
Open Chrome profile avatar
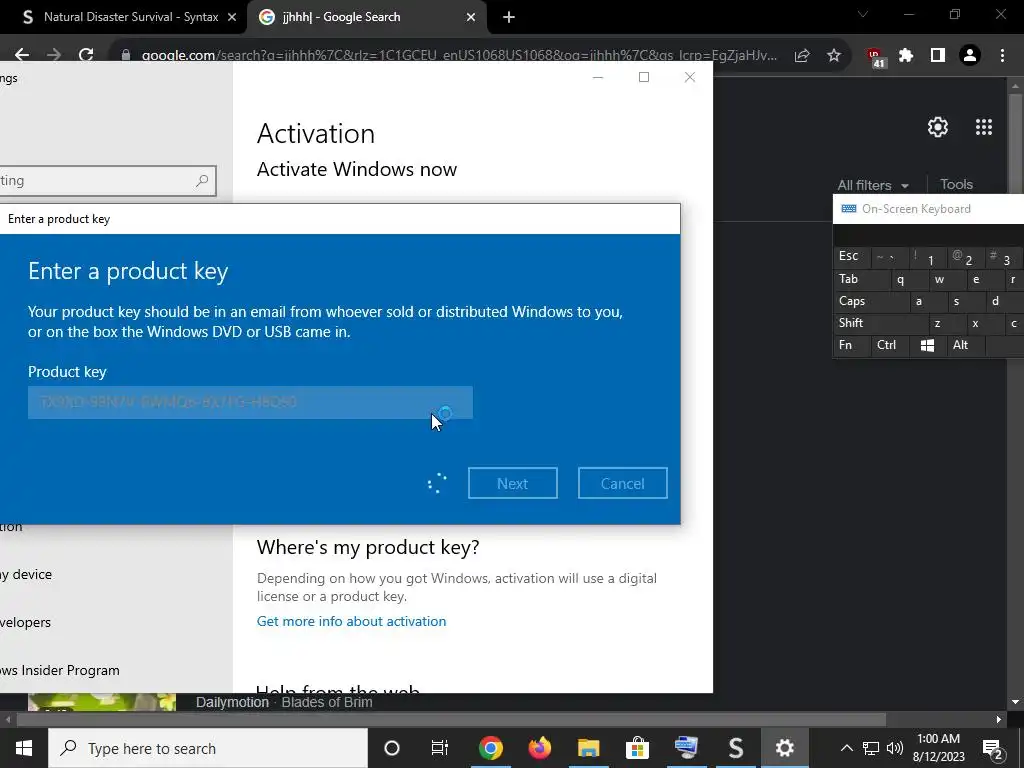[970, 56]
